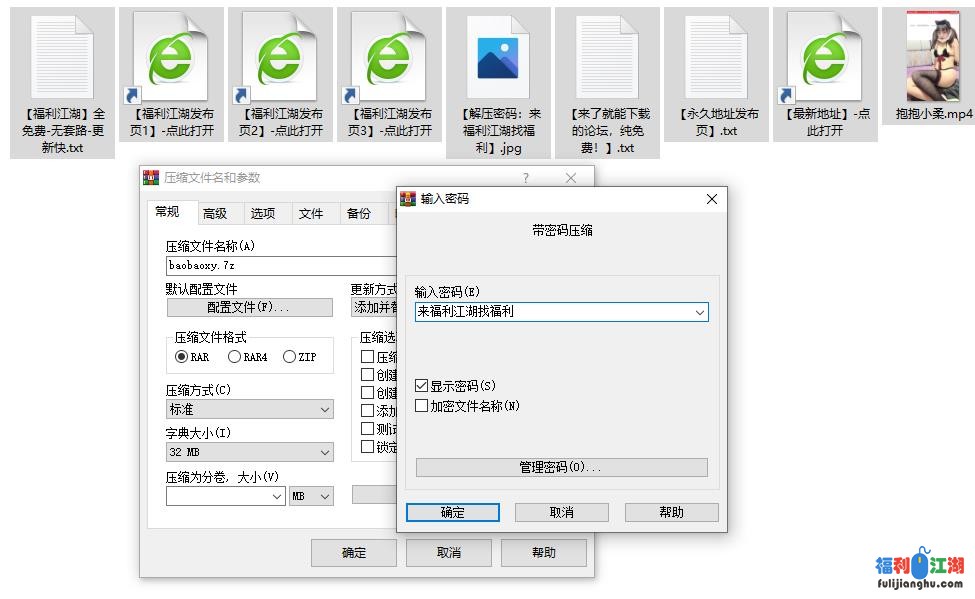Viewport: 975px width, 599px height.
Task: Open the page 1 browser shortcut icon
Action: (171, 56)
